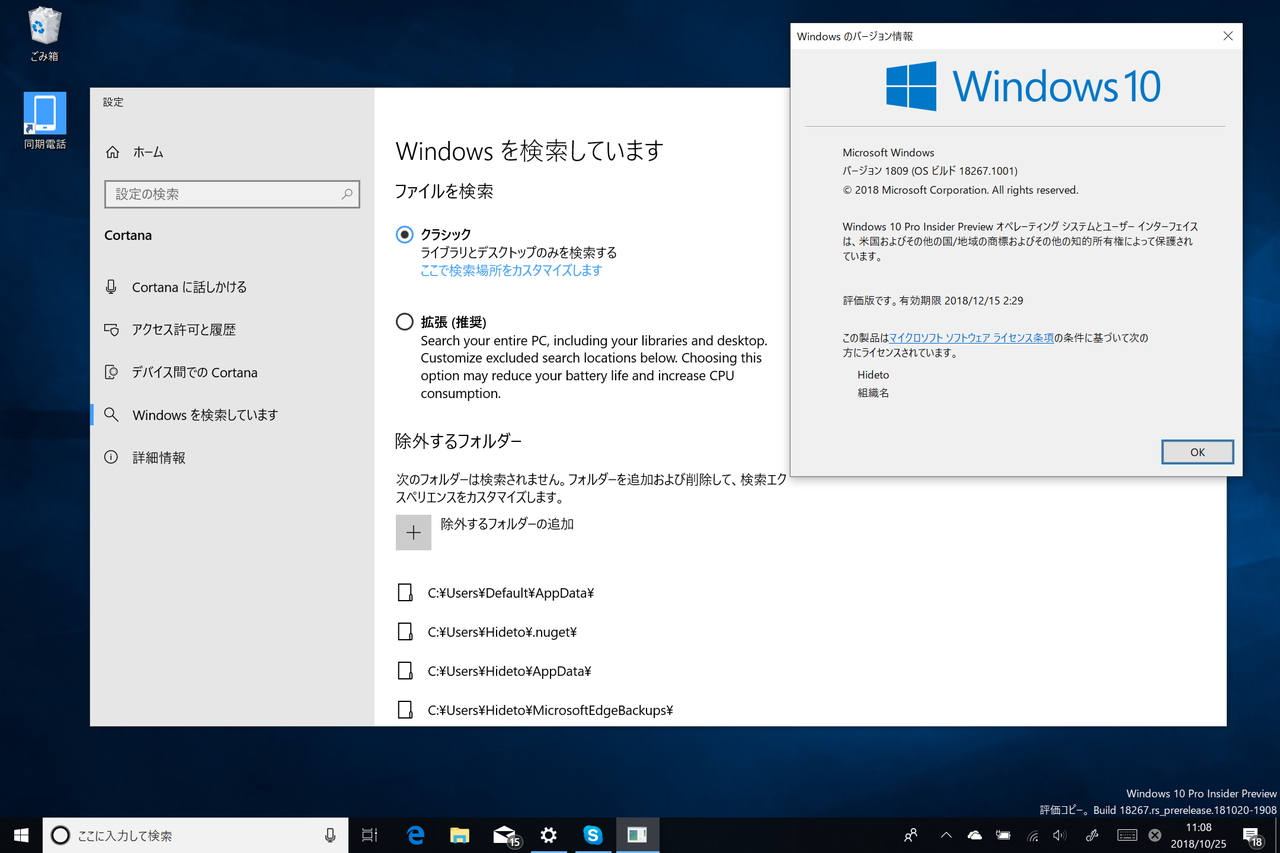Image resolution: width=1280 pixels, height=853 pixels.
Task: Select the 拡張 (推奨) search option
Action: coord(404,322)
